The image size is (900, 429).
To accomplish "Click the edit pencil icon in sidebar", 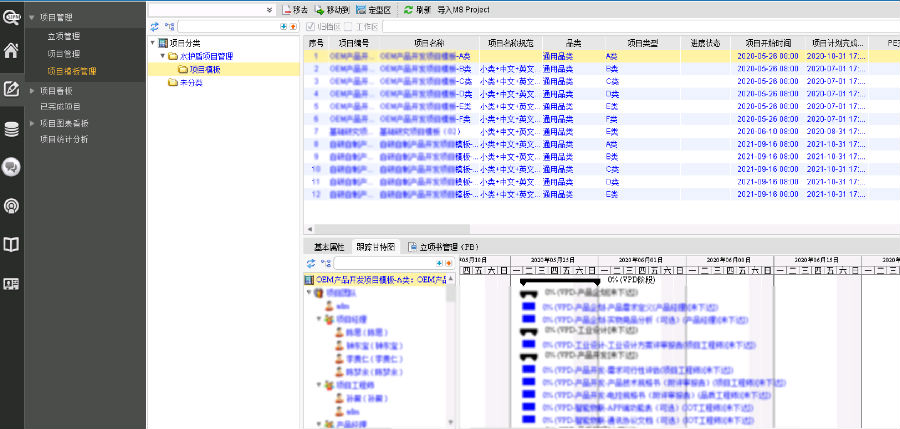I will coord(11,89).
